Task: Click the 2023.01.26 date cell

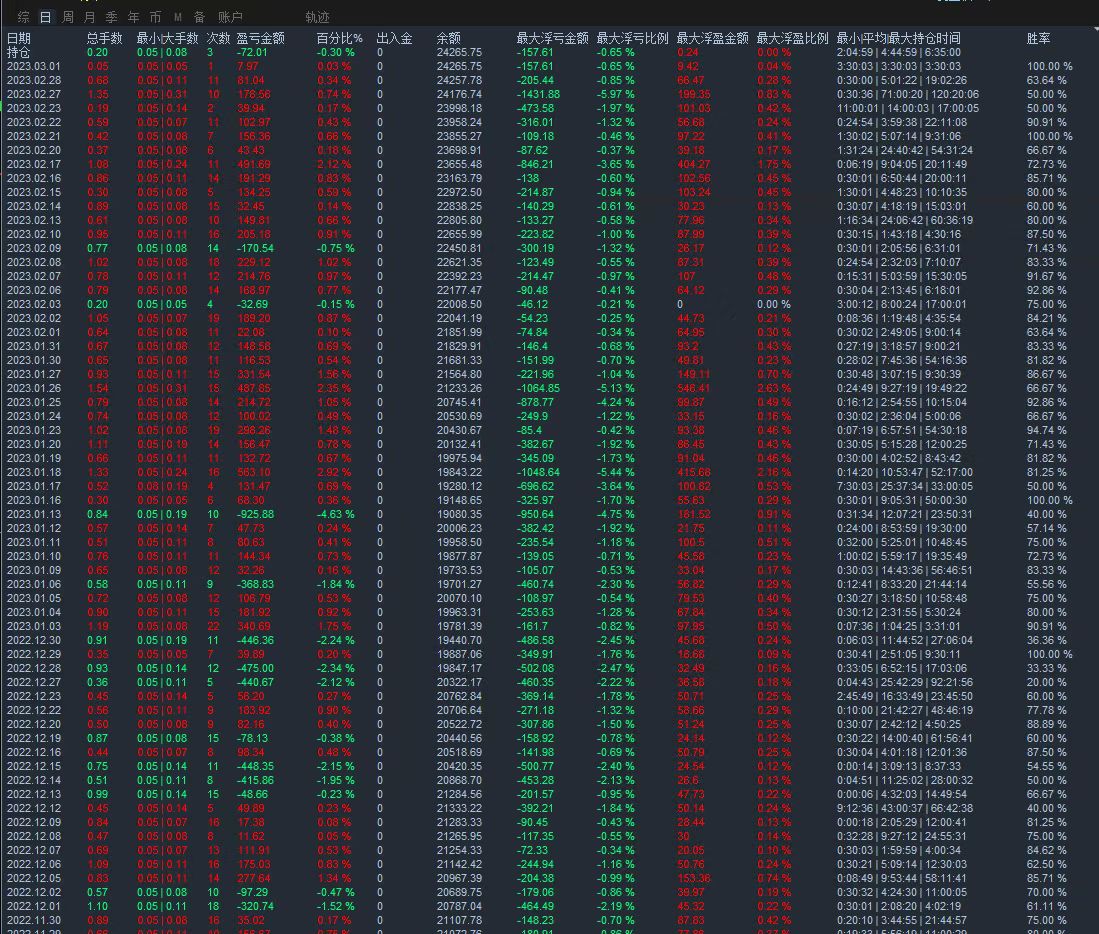Action: click(34, 388)
